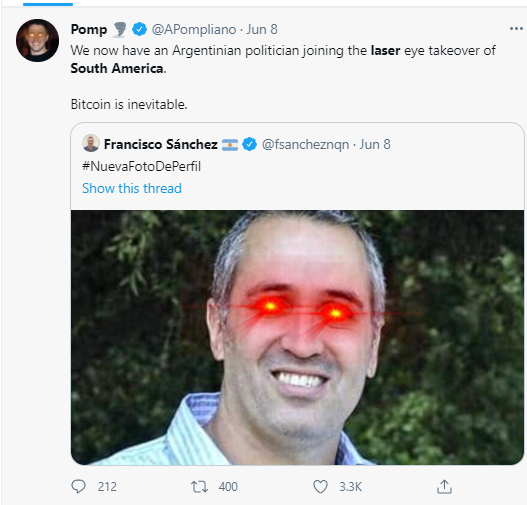527x505 pixels.
Task: Click the Show this thread link
Action: click(132, 188)
